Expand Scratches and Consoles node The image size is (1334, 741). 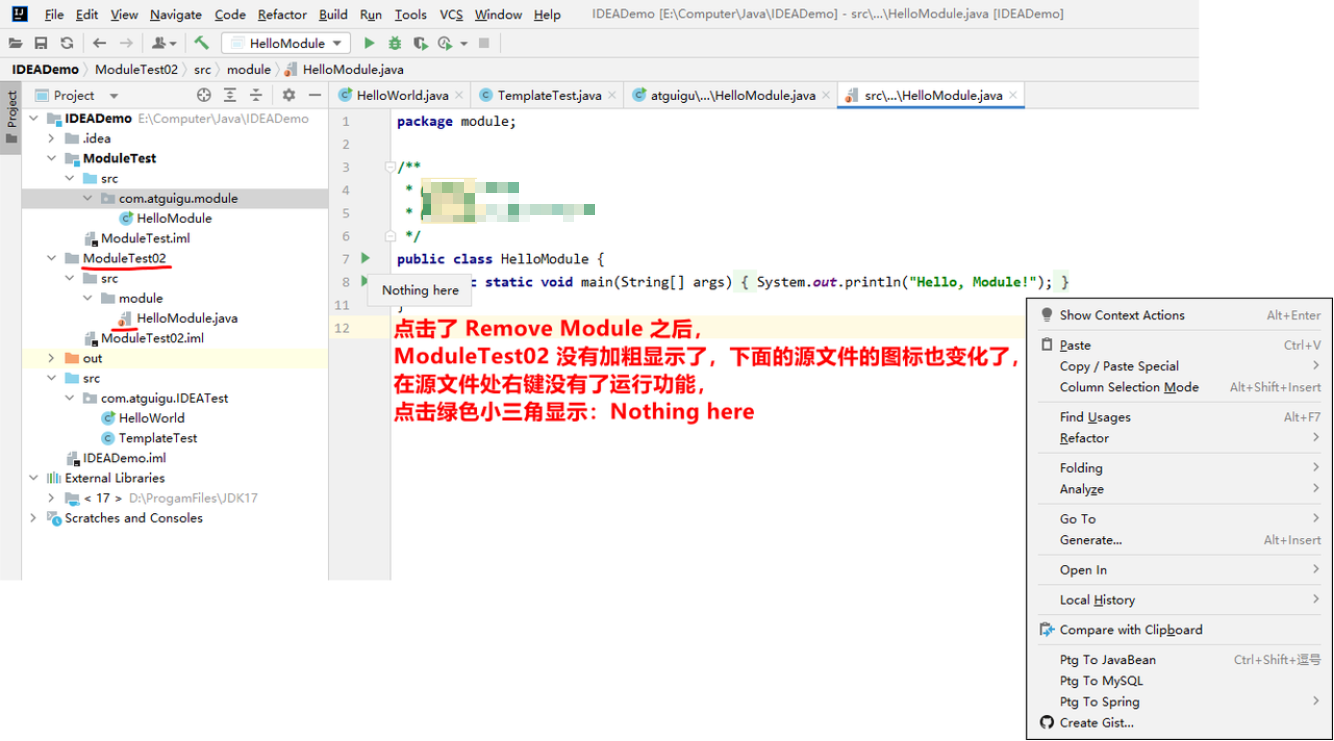[33, 518]
